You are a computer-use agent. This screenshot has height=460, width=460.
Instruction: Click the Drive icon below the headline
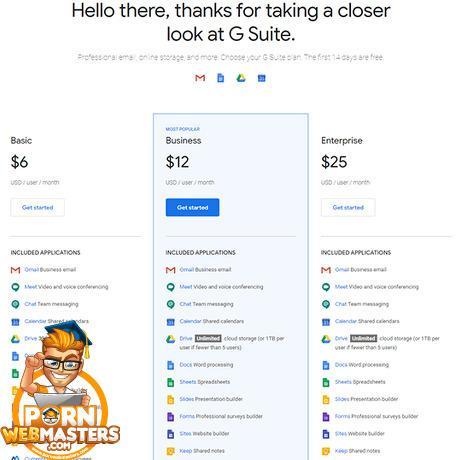pos(241,78)
